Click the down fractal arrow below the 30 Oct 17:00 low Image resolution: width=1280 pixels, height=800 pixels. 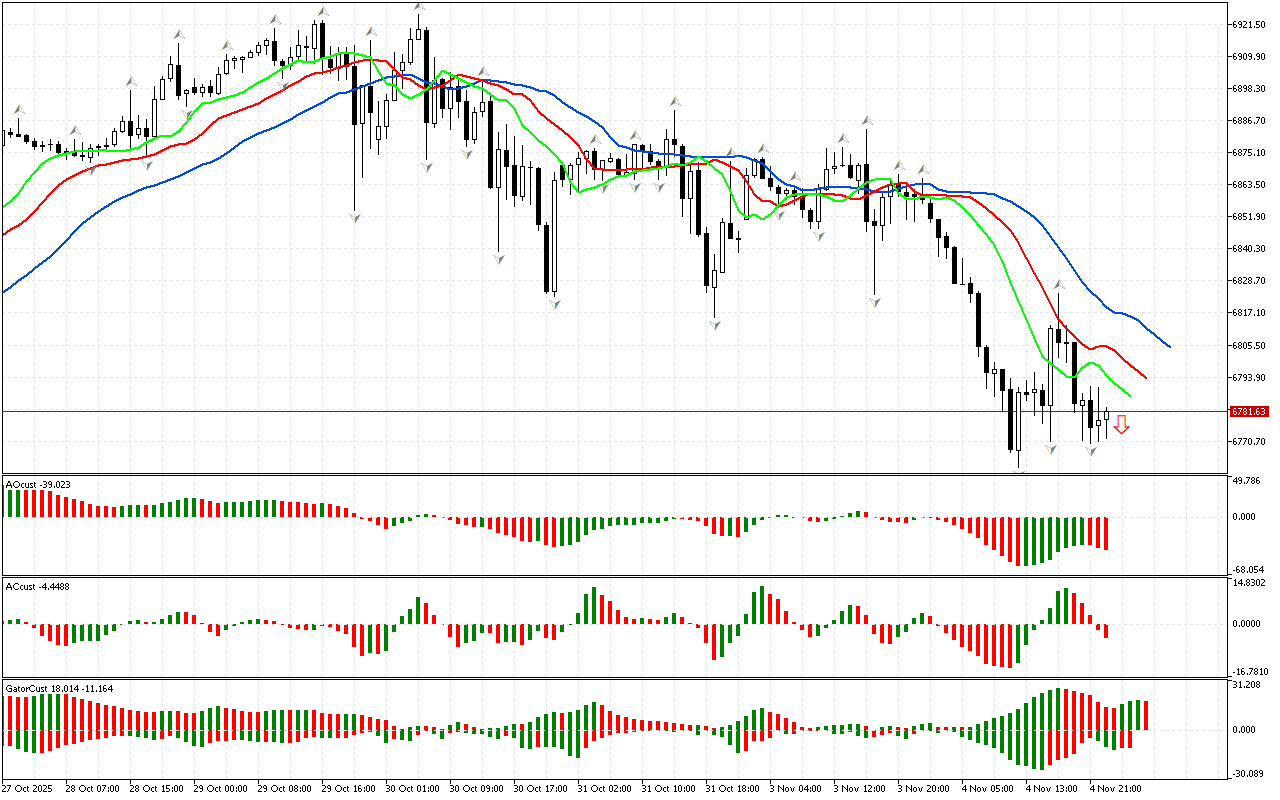pos(553,301)
